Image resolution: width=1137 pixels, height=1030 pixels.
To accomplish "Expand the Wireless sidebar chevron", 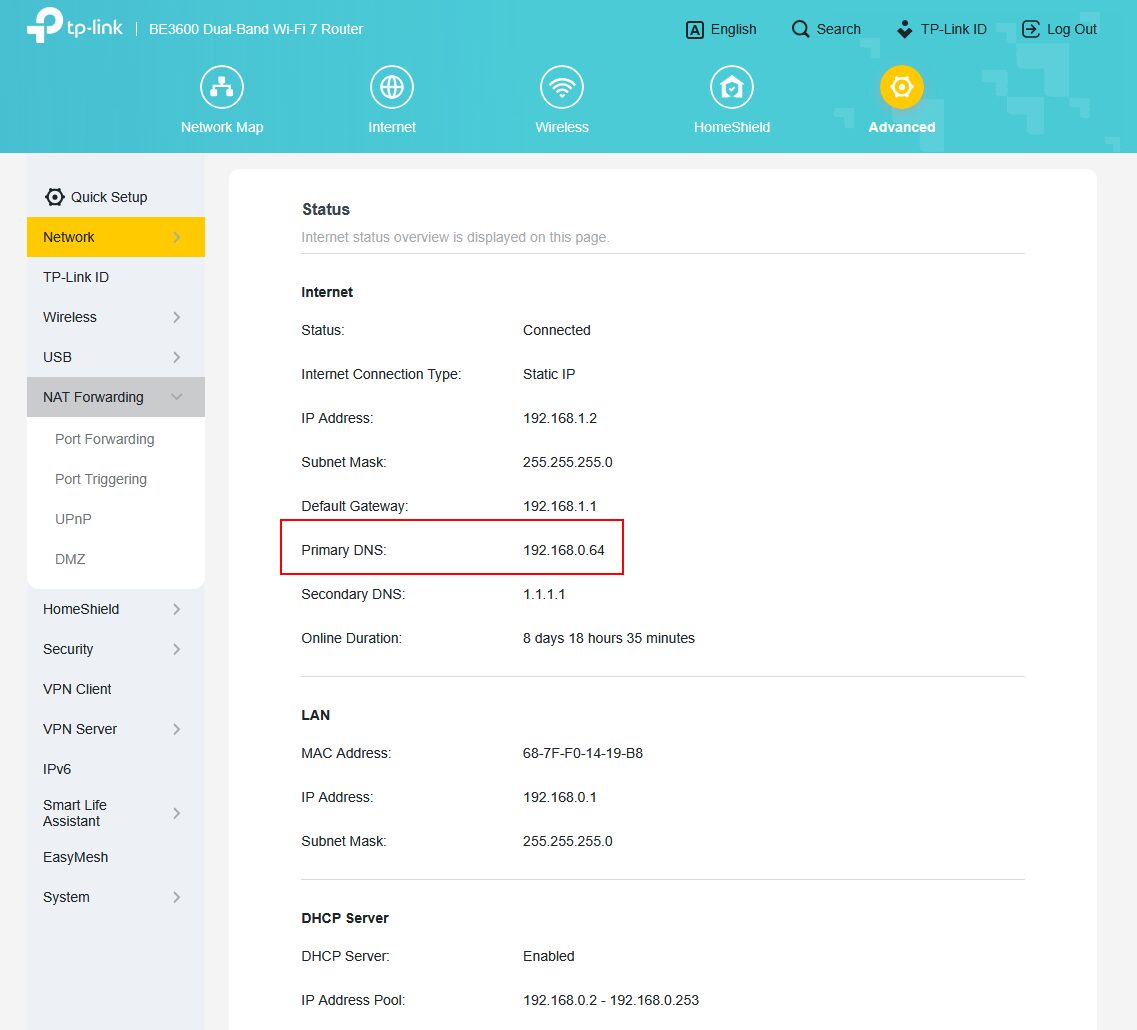I will point(176,317).
